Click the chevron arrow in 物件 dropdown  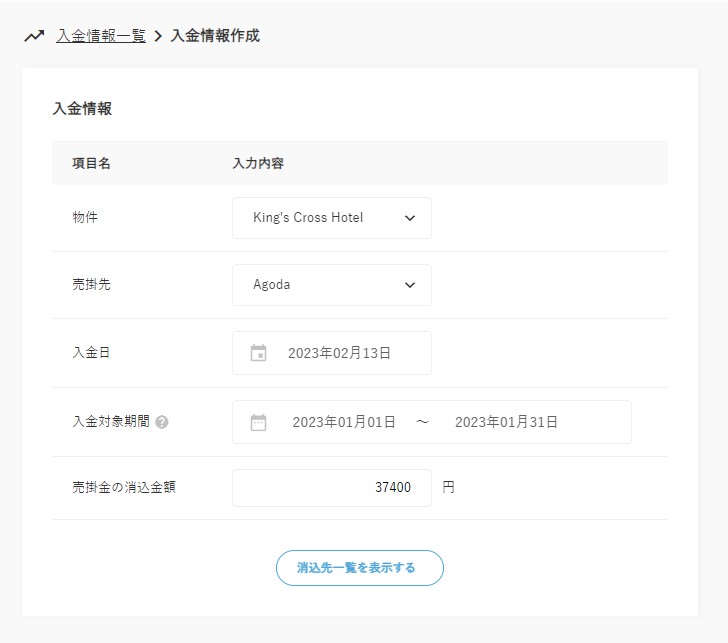(x=410, y=218)
